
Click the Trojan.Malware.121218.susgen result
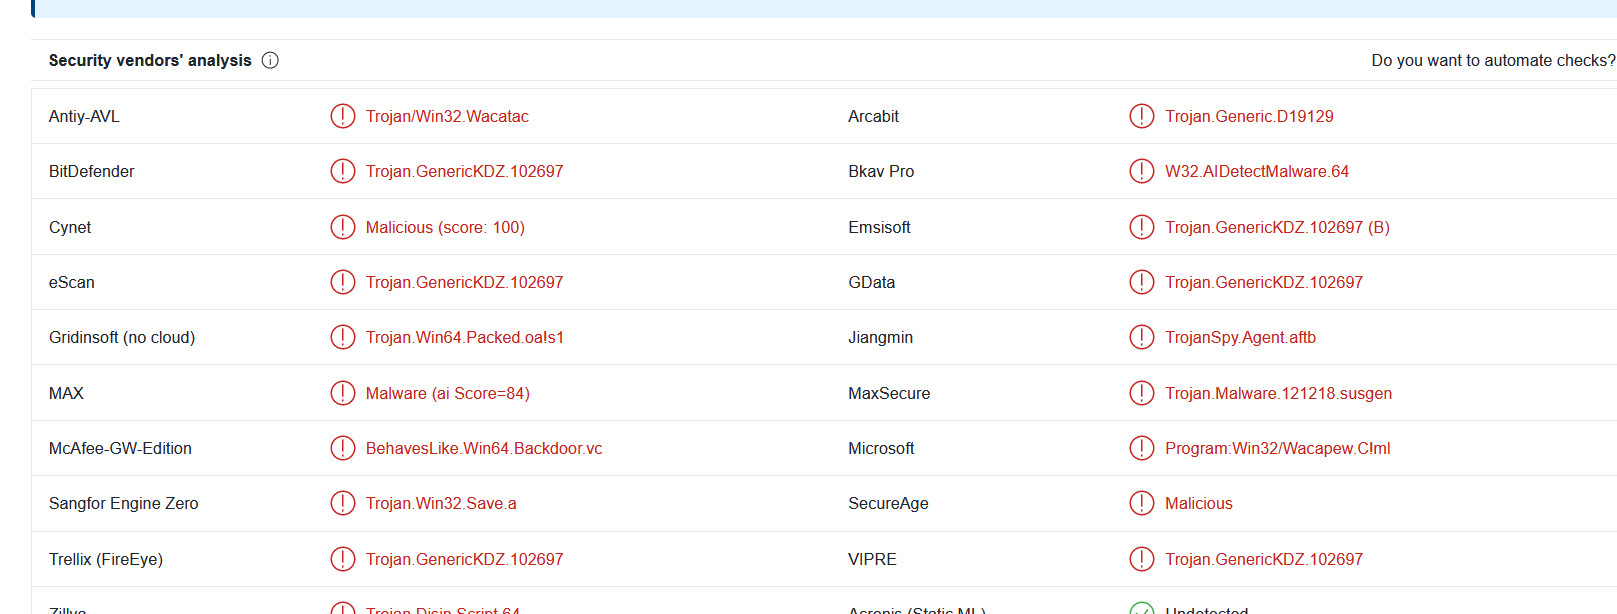pos(1278,393)
